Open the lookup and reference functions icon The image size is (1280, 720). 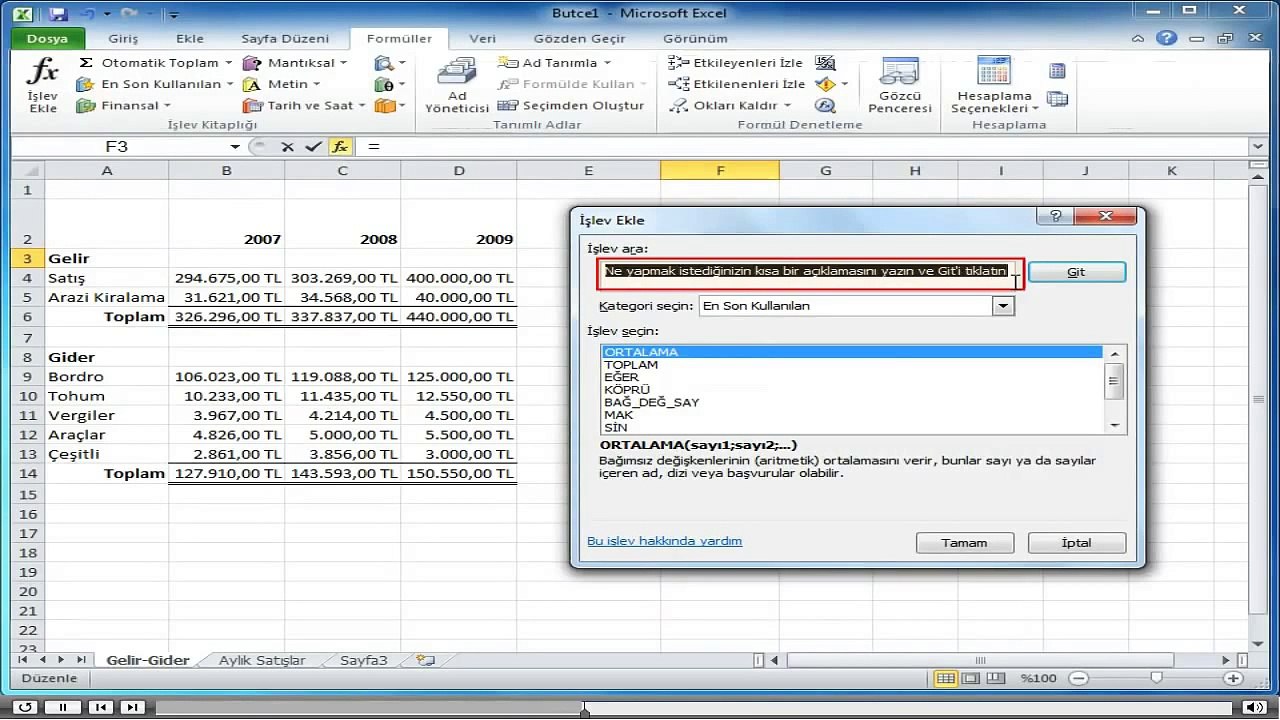[389, 62]
